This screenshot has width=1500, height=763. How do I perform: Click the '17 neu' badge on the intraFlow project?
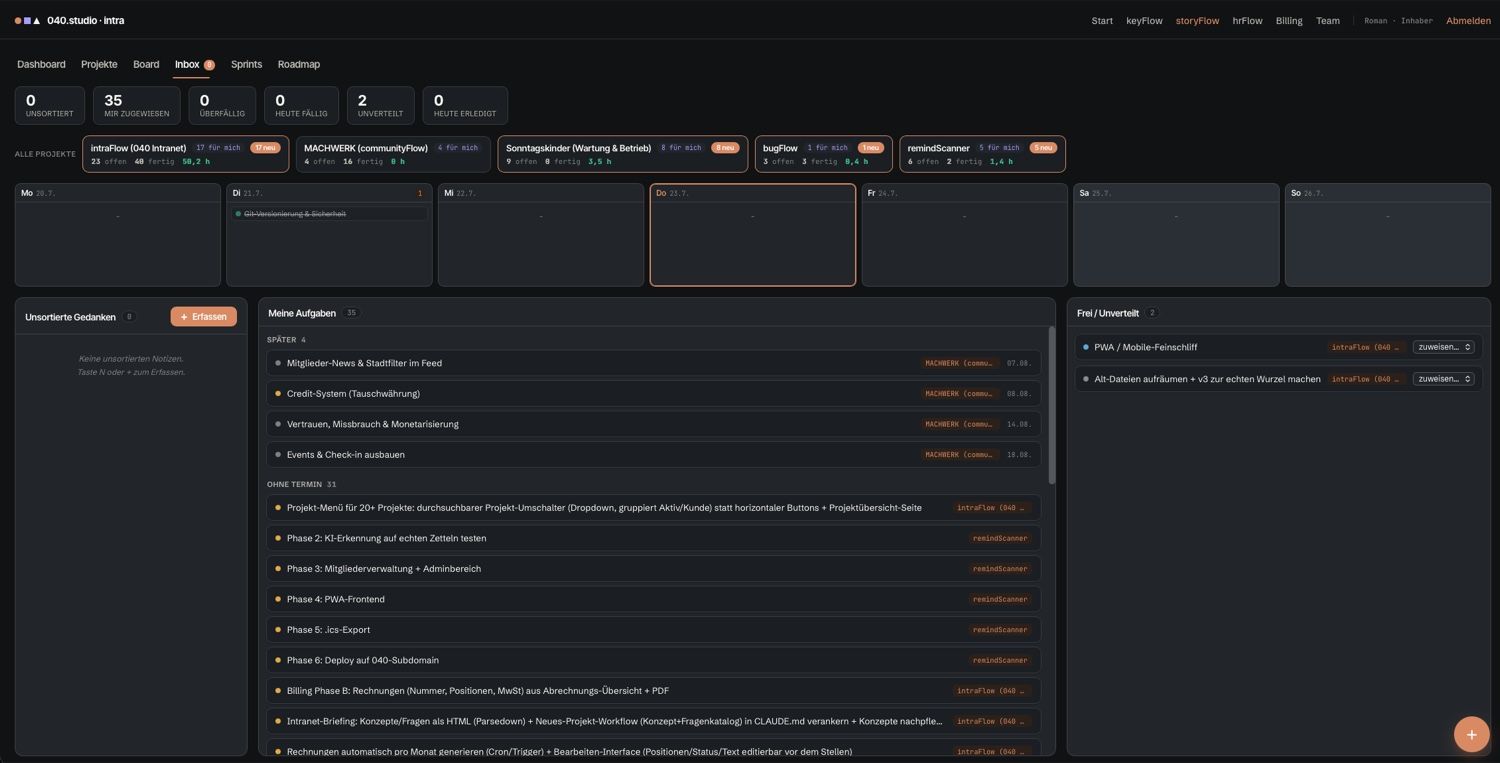(x=265, y=148)
